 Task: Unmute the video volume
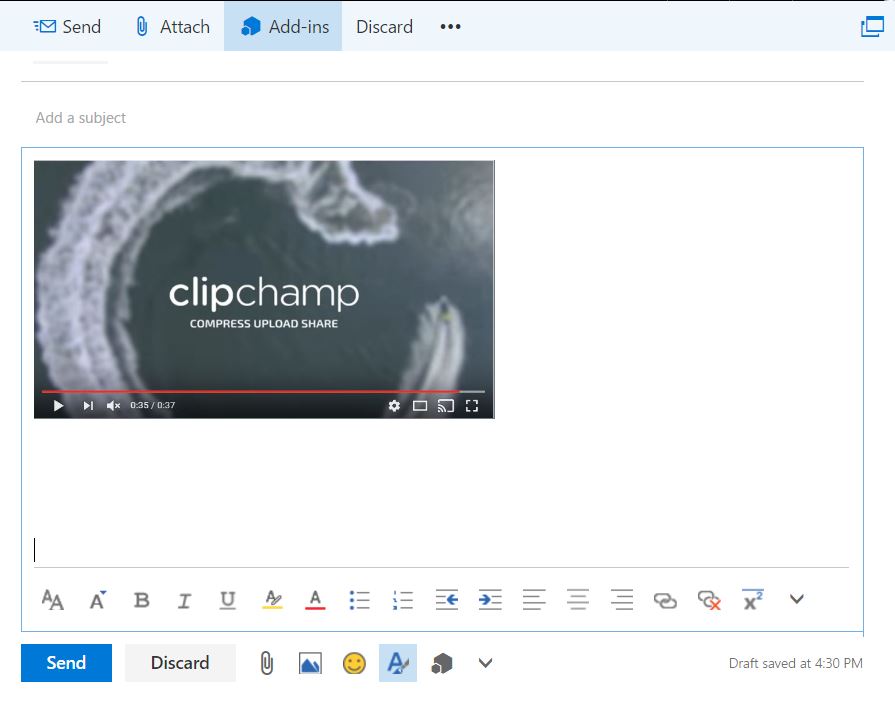pos(113,406)
